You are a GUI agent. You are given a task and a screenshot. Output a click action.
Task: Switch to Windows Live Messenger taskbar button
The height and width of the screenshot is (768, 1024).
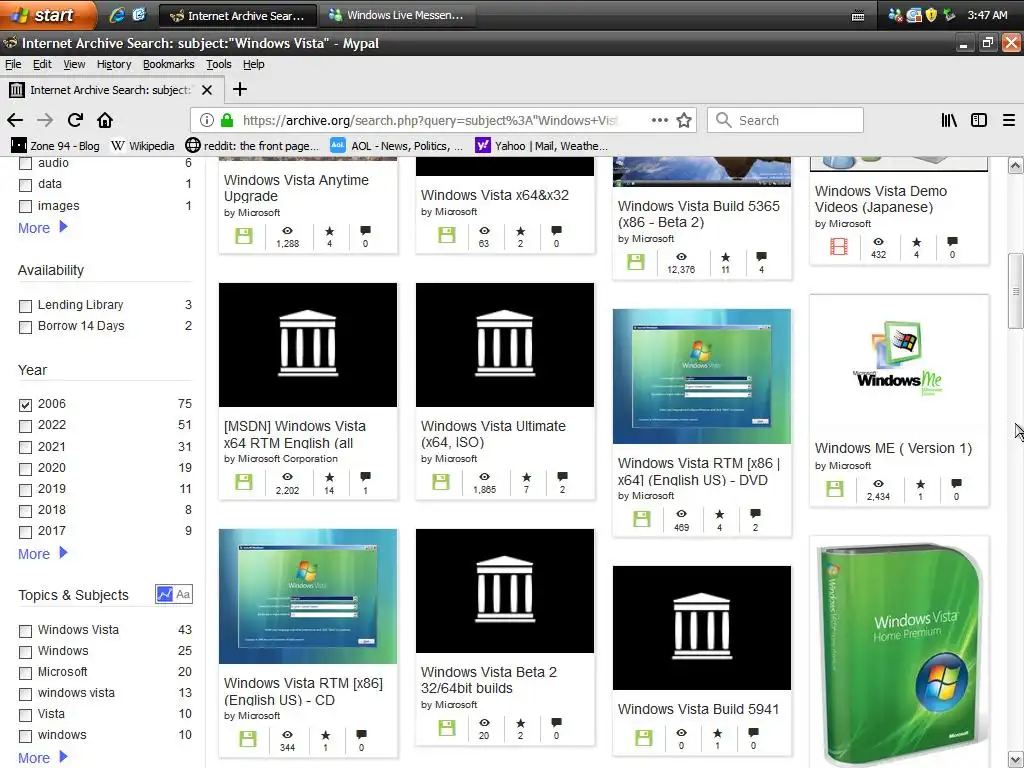[396, 15]
